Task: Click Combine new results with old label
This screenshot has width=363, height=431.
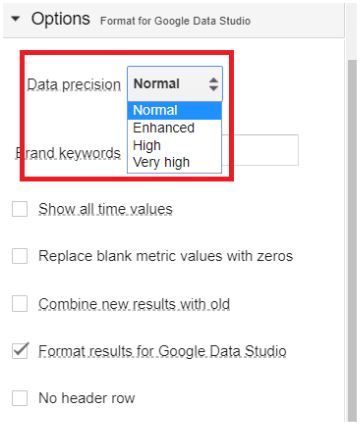Action: (134, 304)
